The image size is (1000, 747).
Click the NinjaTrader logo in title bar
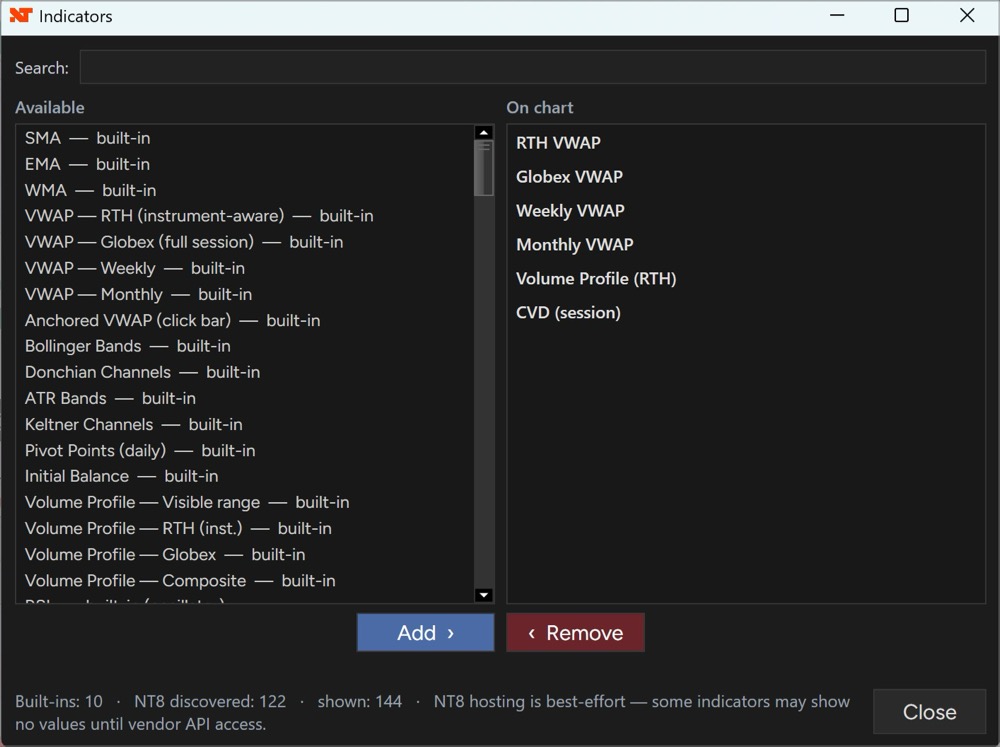[20, 15]
